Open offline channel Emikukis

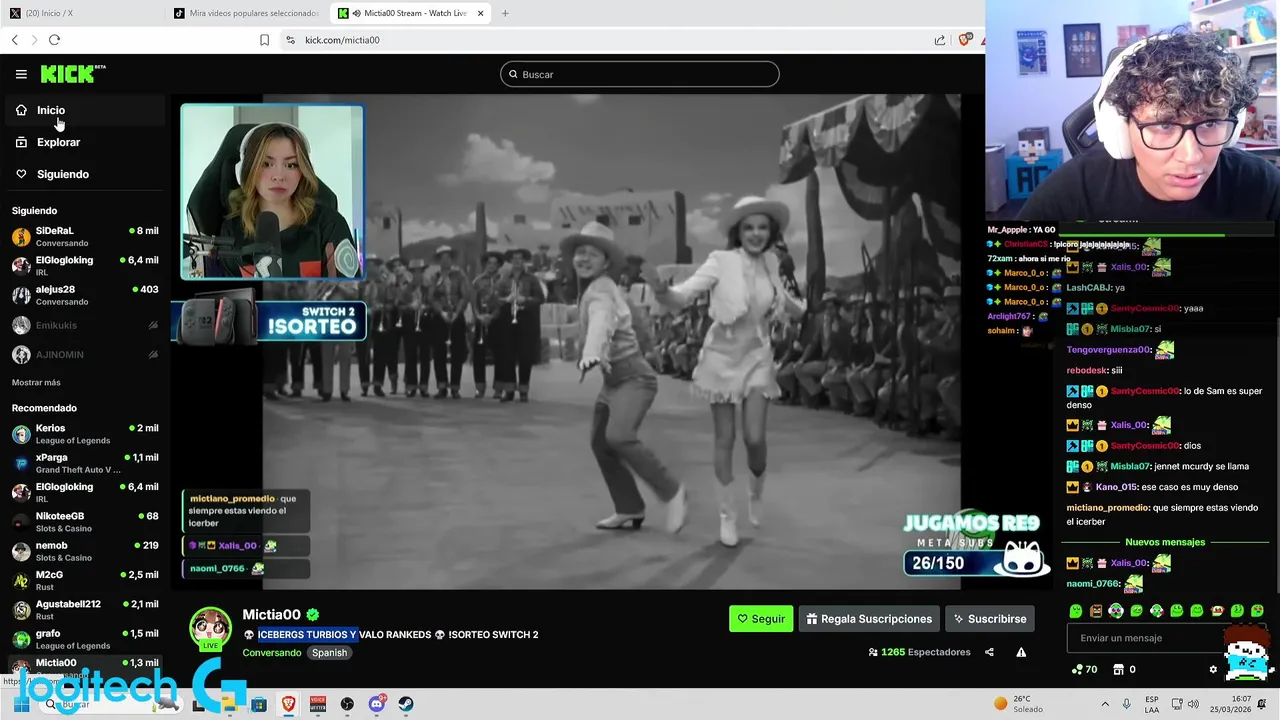click(84, 325)
